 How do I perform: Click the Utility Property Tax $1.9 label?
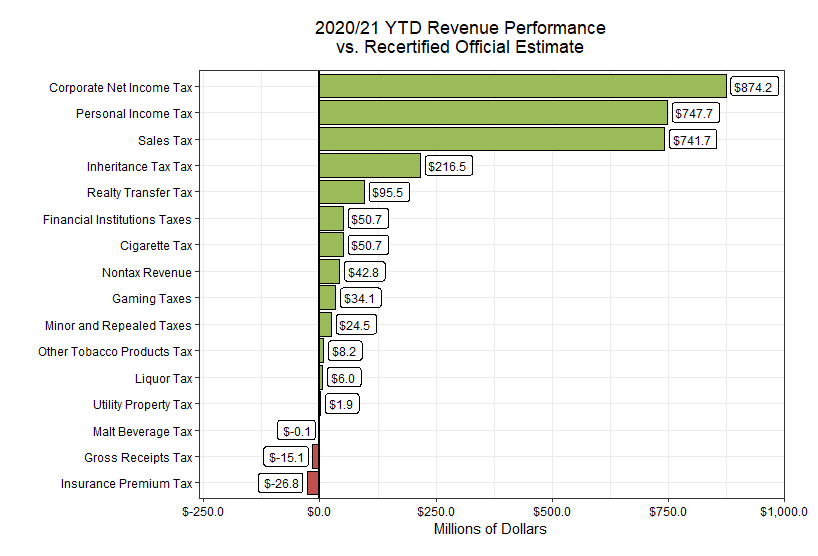coord(342,404)
